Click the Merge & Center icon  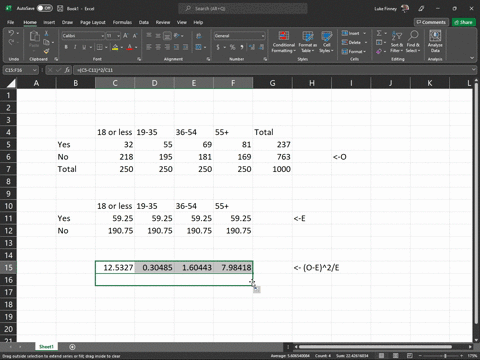coord(198,47)
